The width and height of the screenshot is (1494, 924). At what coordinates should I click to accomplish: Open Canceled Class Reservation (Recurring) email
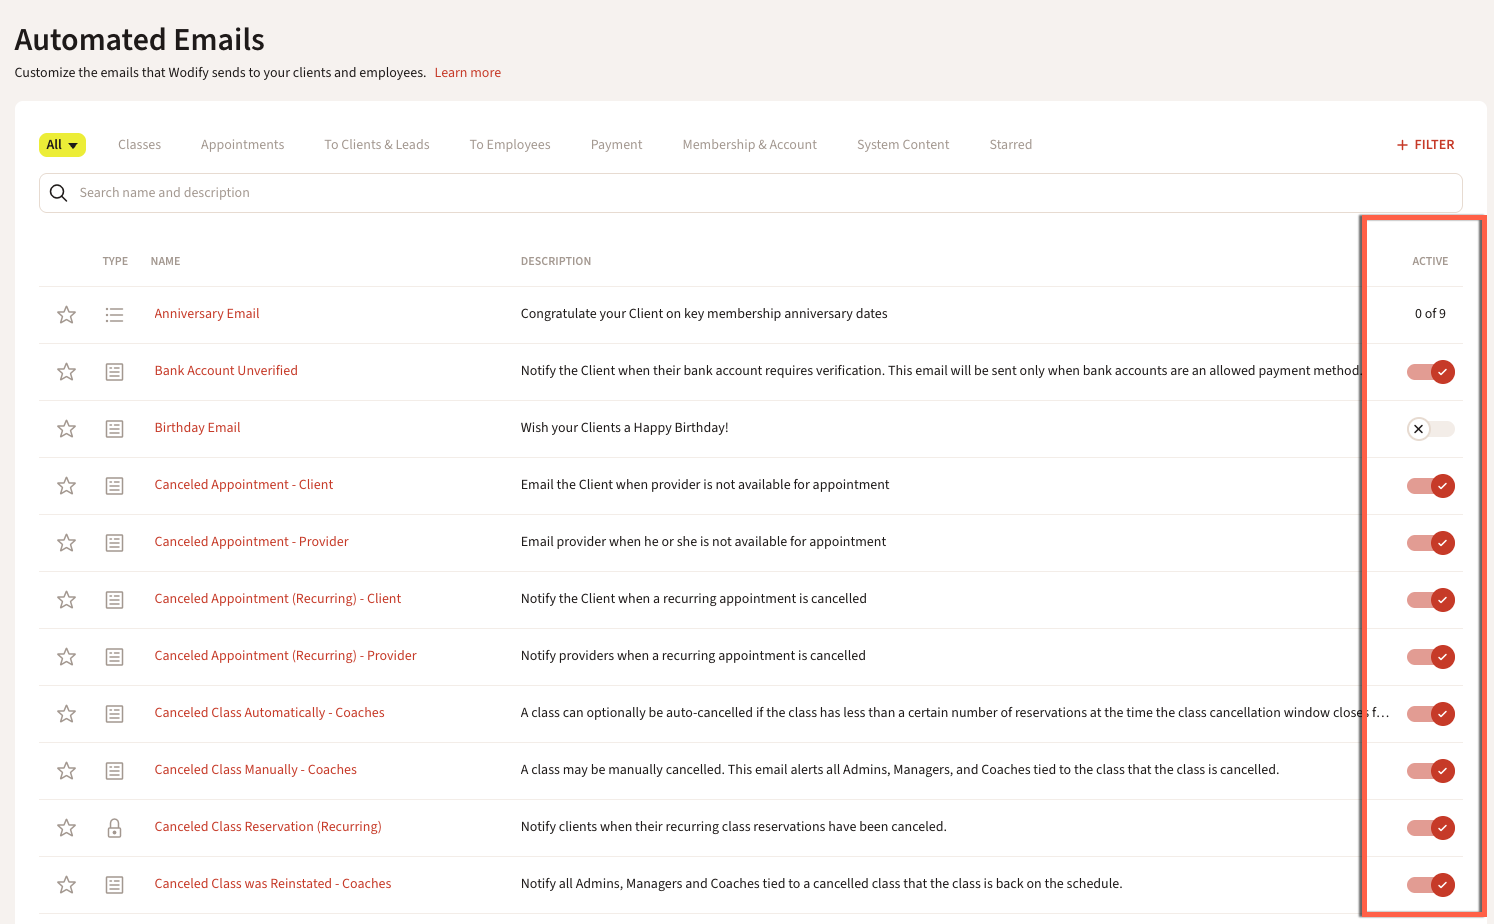click(268, 827)
